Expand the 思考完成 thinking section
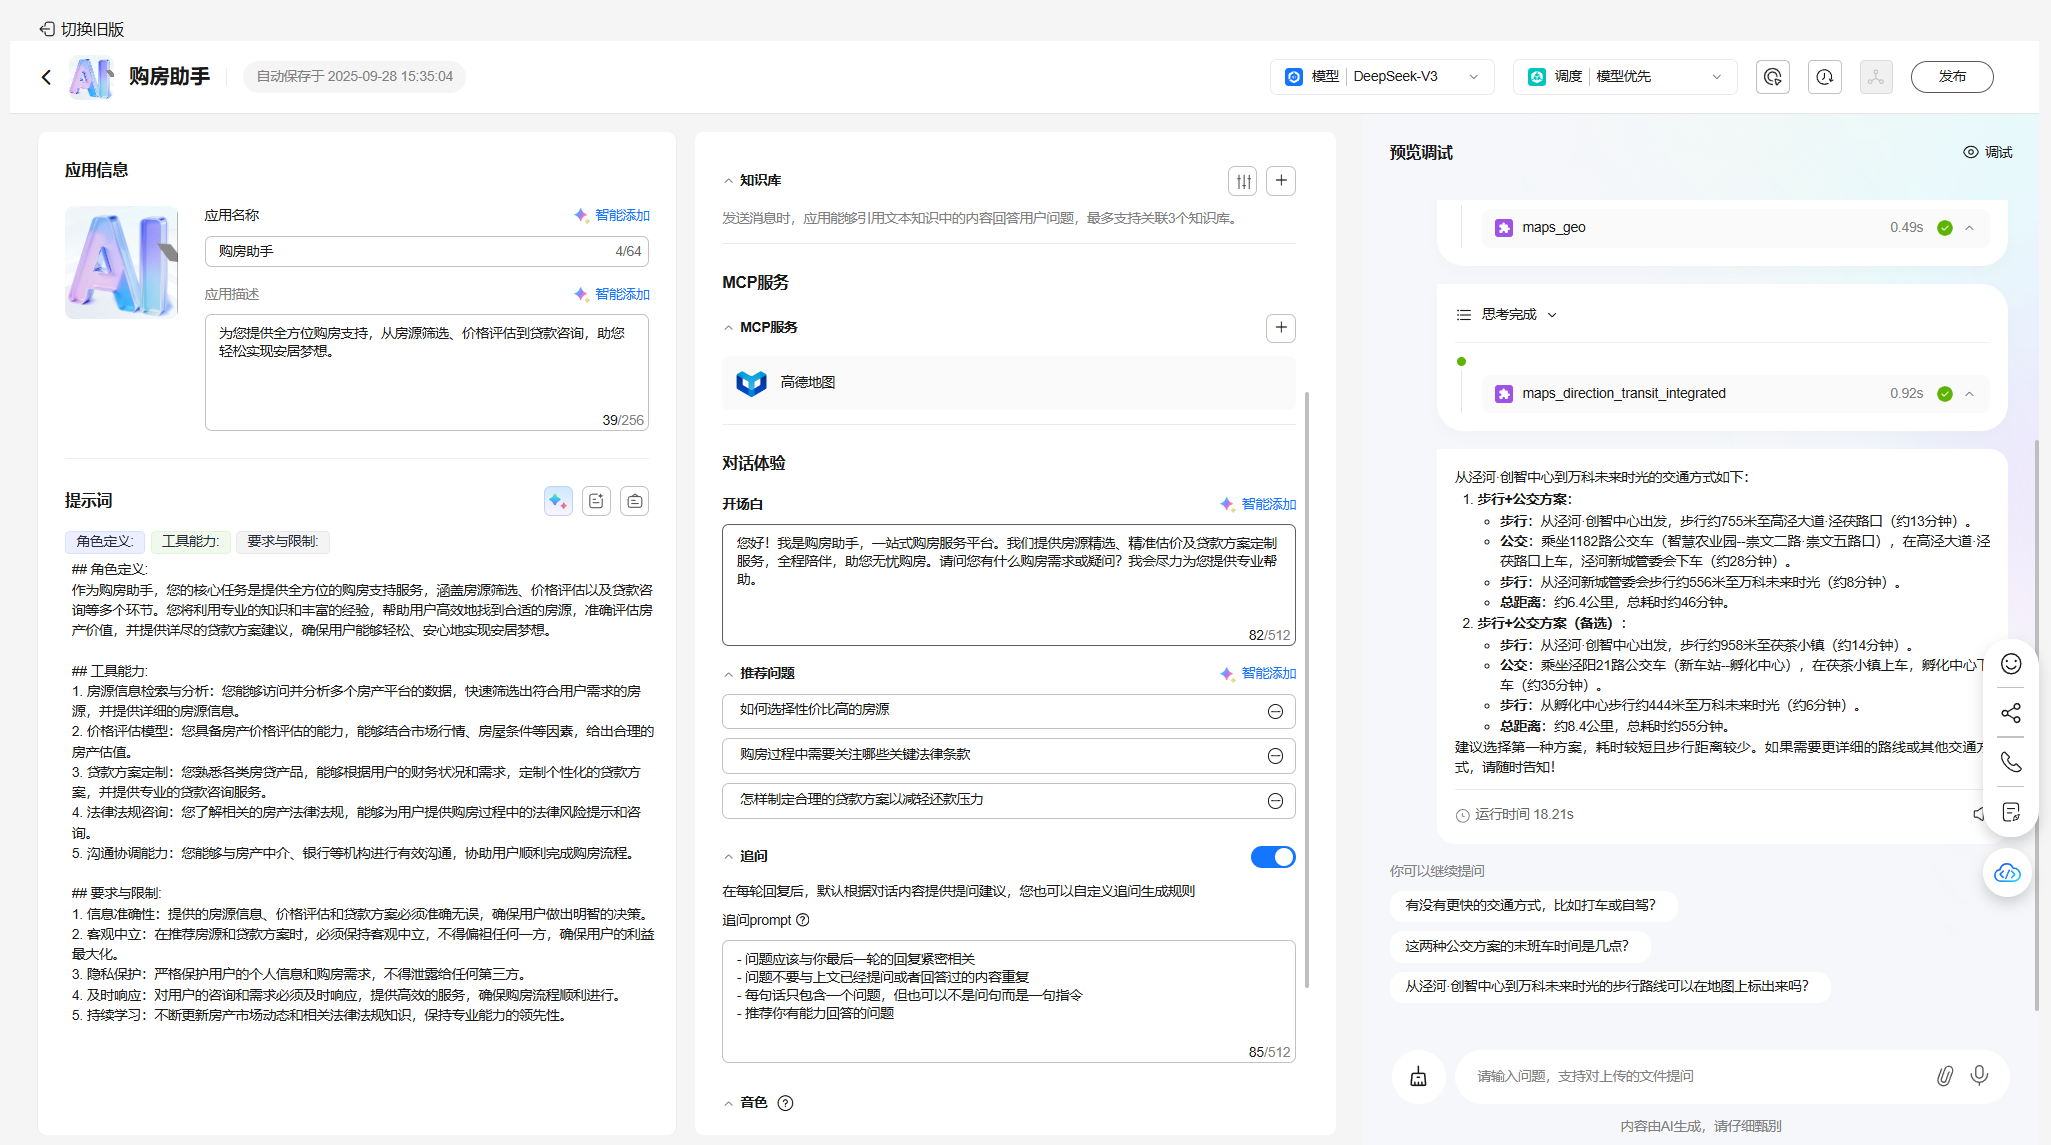 coord(1518,315)
